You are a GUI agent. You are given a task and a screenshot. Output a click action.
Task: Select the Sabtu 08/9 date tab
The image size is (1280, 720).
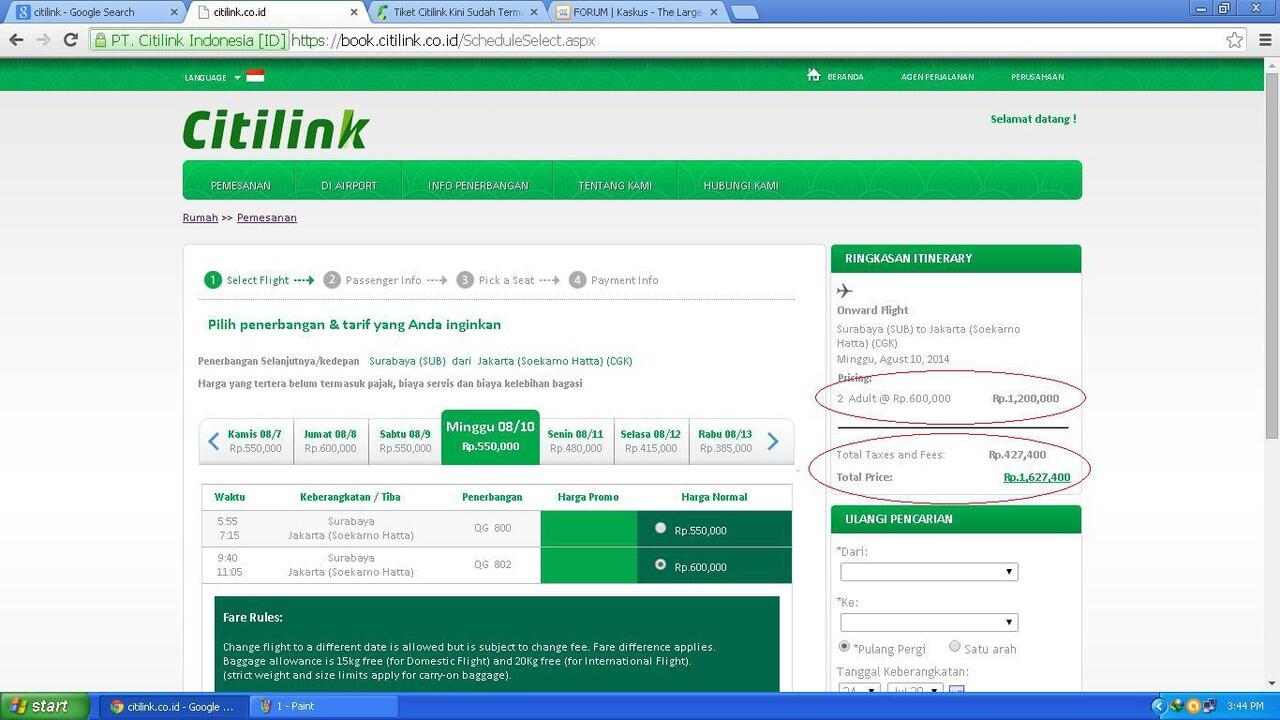click(405, 441)
